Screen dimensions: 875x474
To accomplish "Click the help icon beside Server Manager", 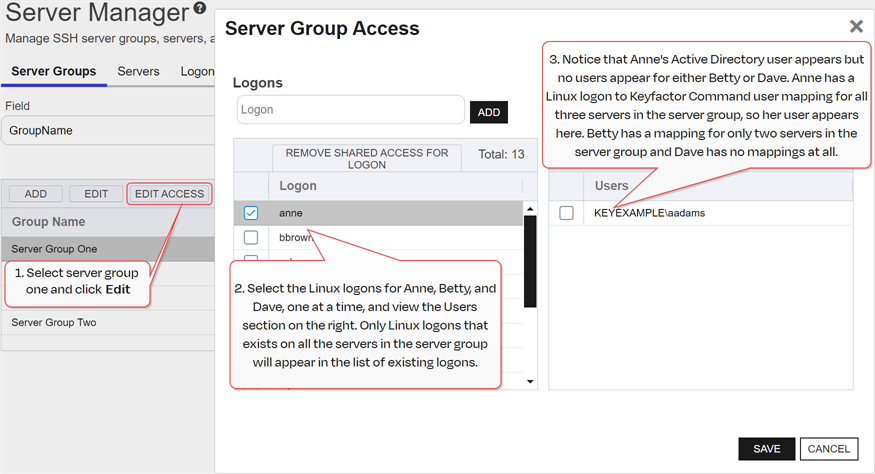I will pos(200,11).
